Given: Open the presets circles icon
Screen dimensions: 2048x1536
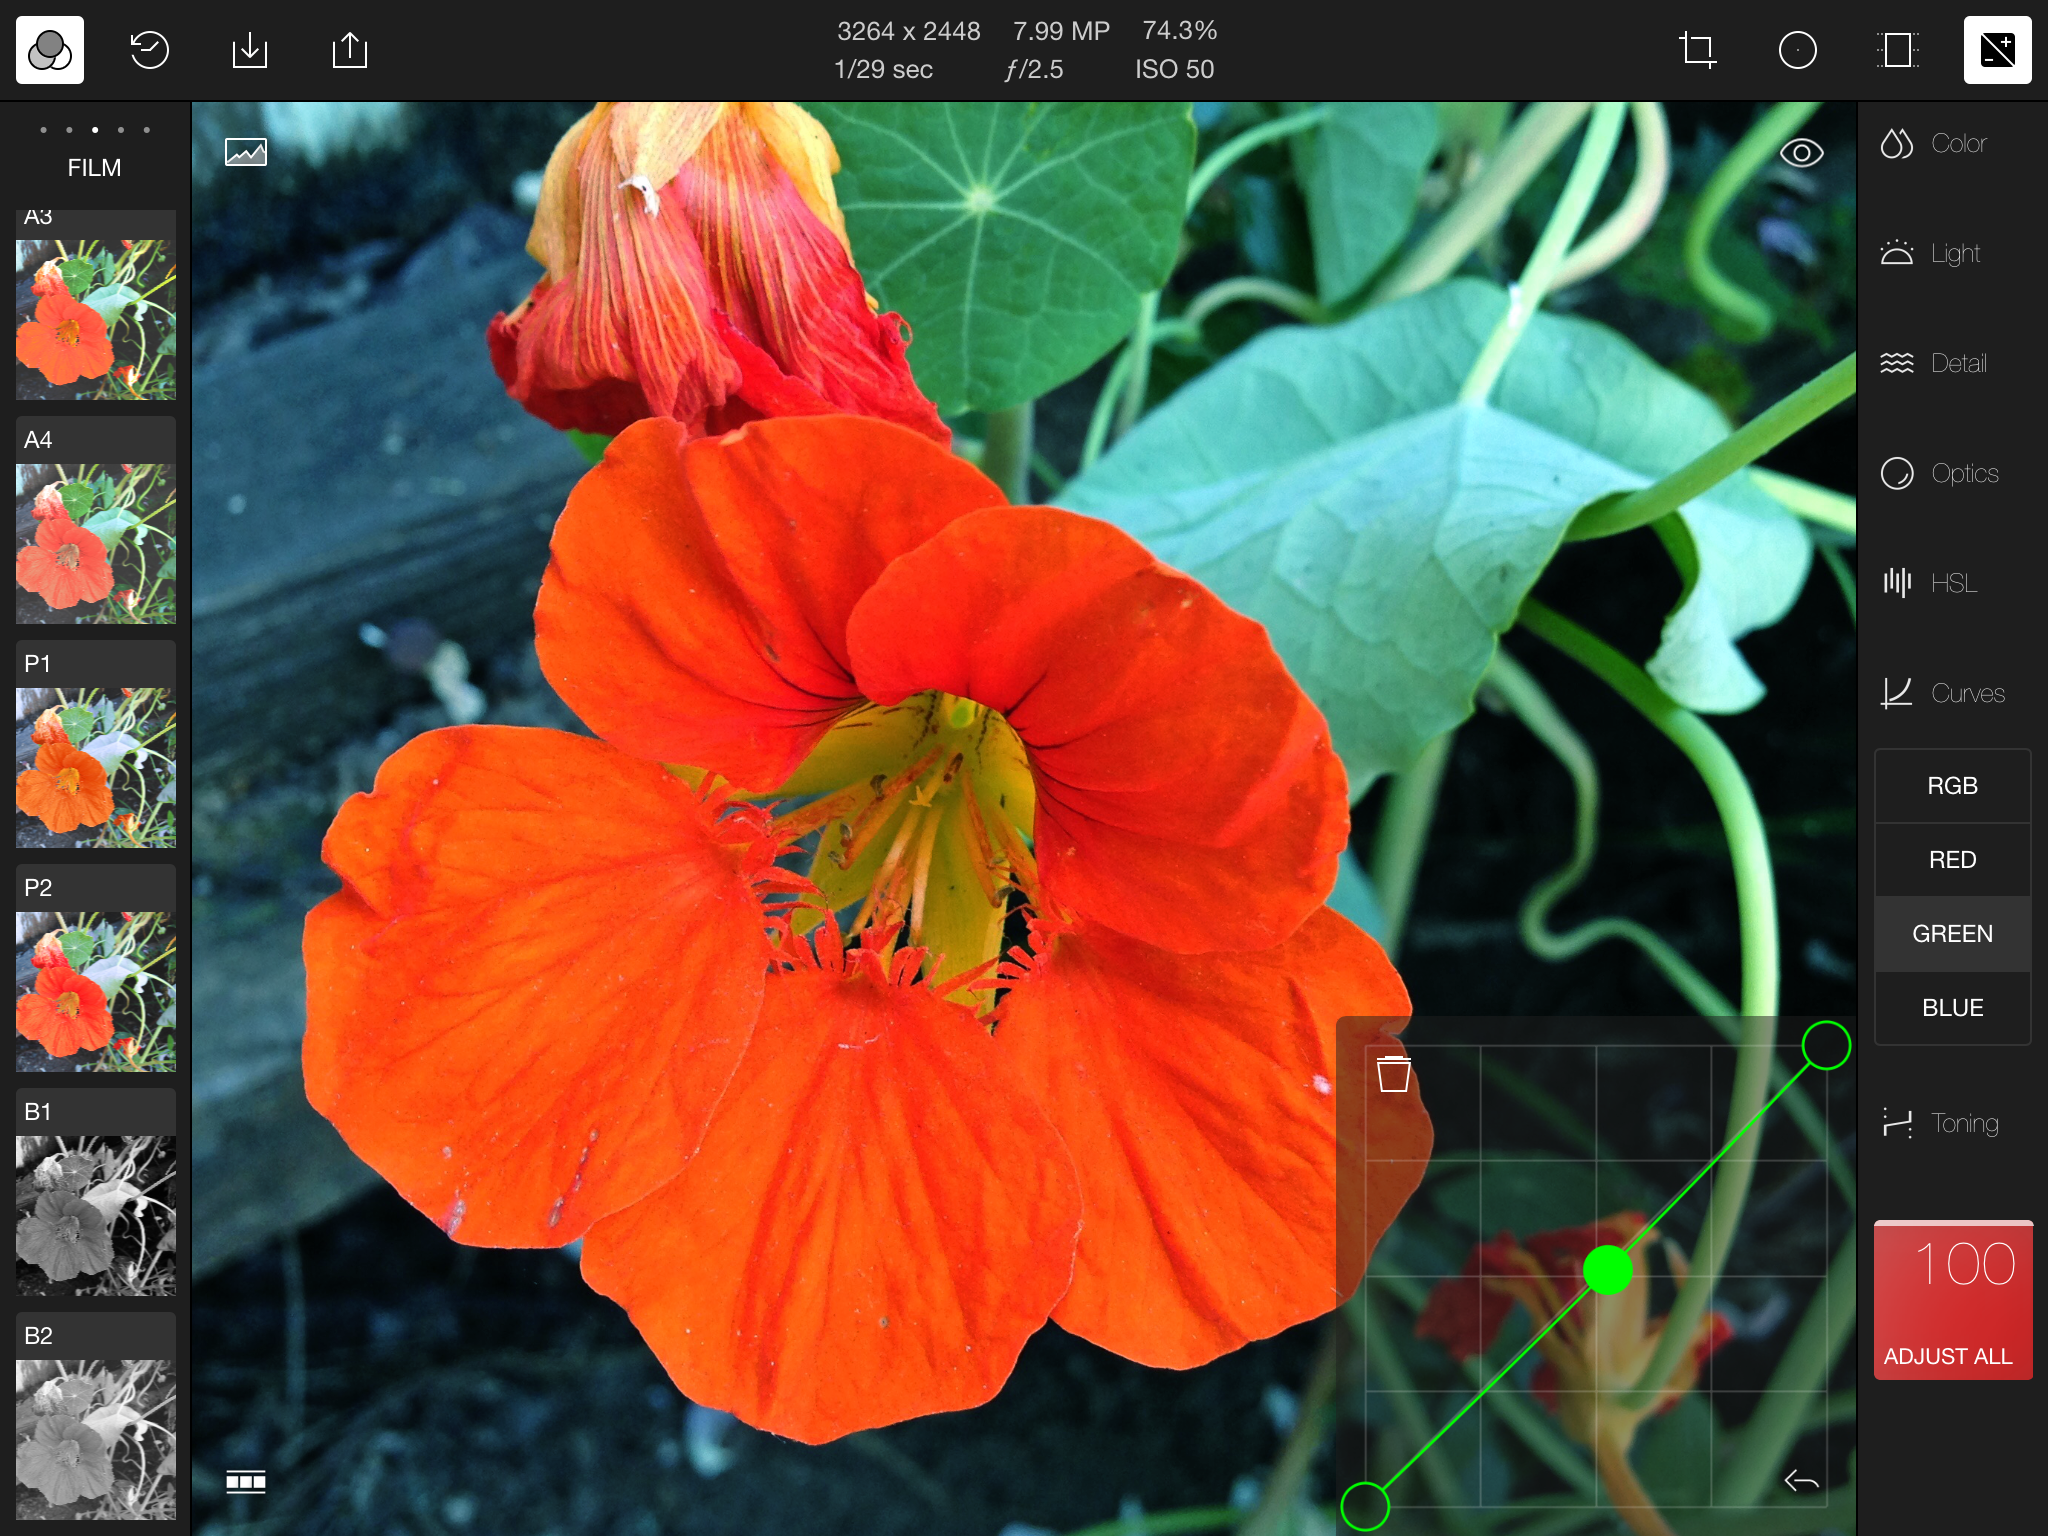Looking at the screenshot, I should click(x=50, y=50).
